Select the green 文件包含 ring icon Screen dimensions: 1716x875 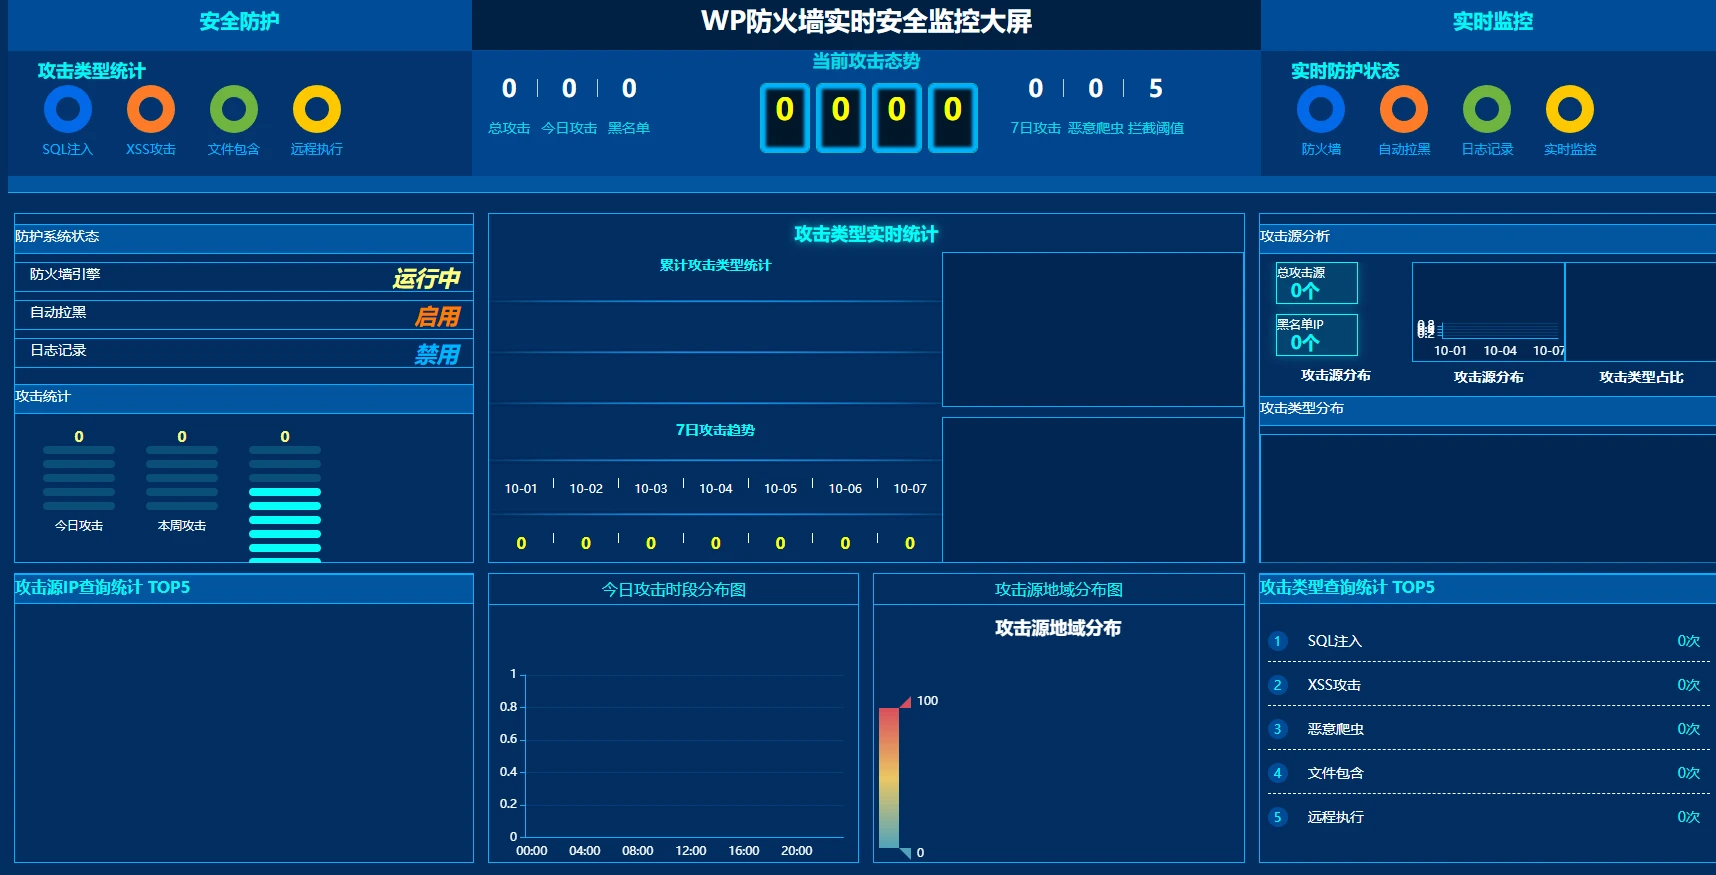pyautogui.click(x=234, y=109)
